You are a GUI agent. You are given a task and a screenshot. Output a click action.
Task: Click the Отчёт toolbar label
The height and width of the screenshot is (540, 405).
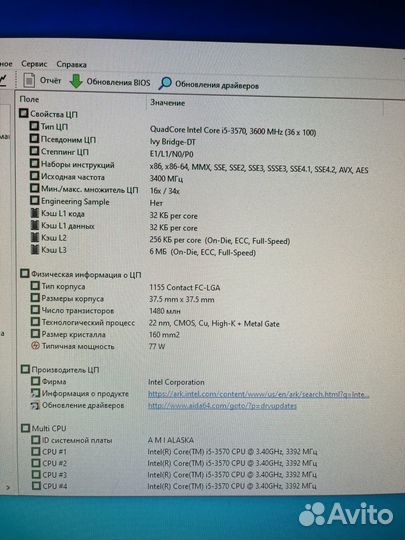tap(50, 81)
